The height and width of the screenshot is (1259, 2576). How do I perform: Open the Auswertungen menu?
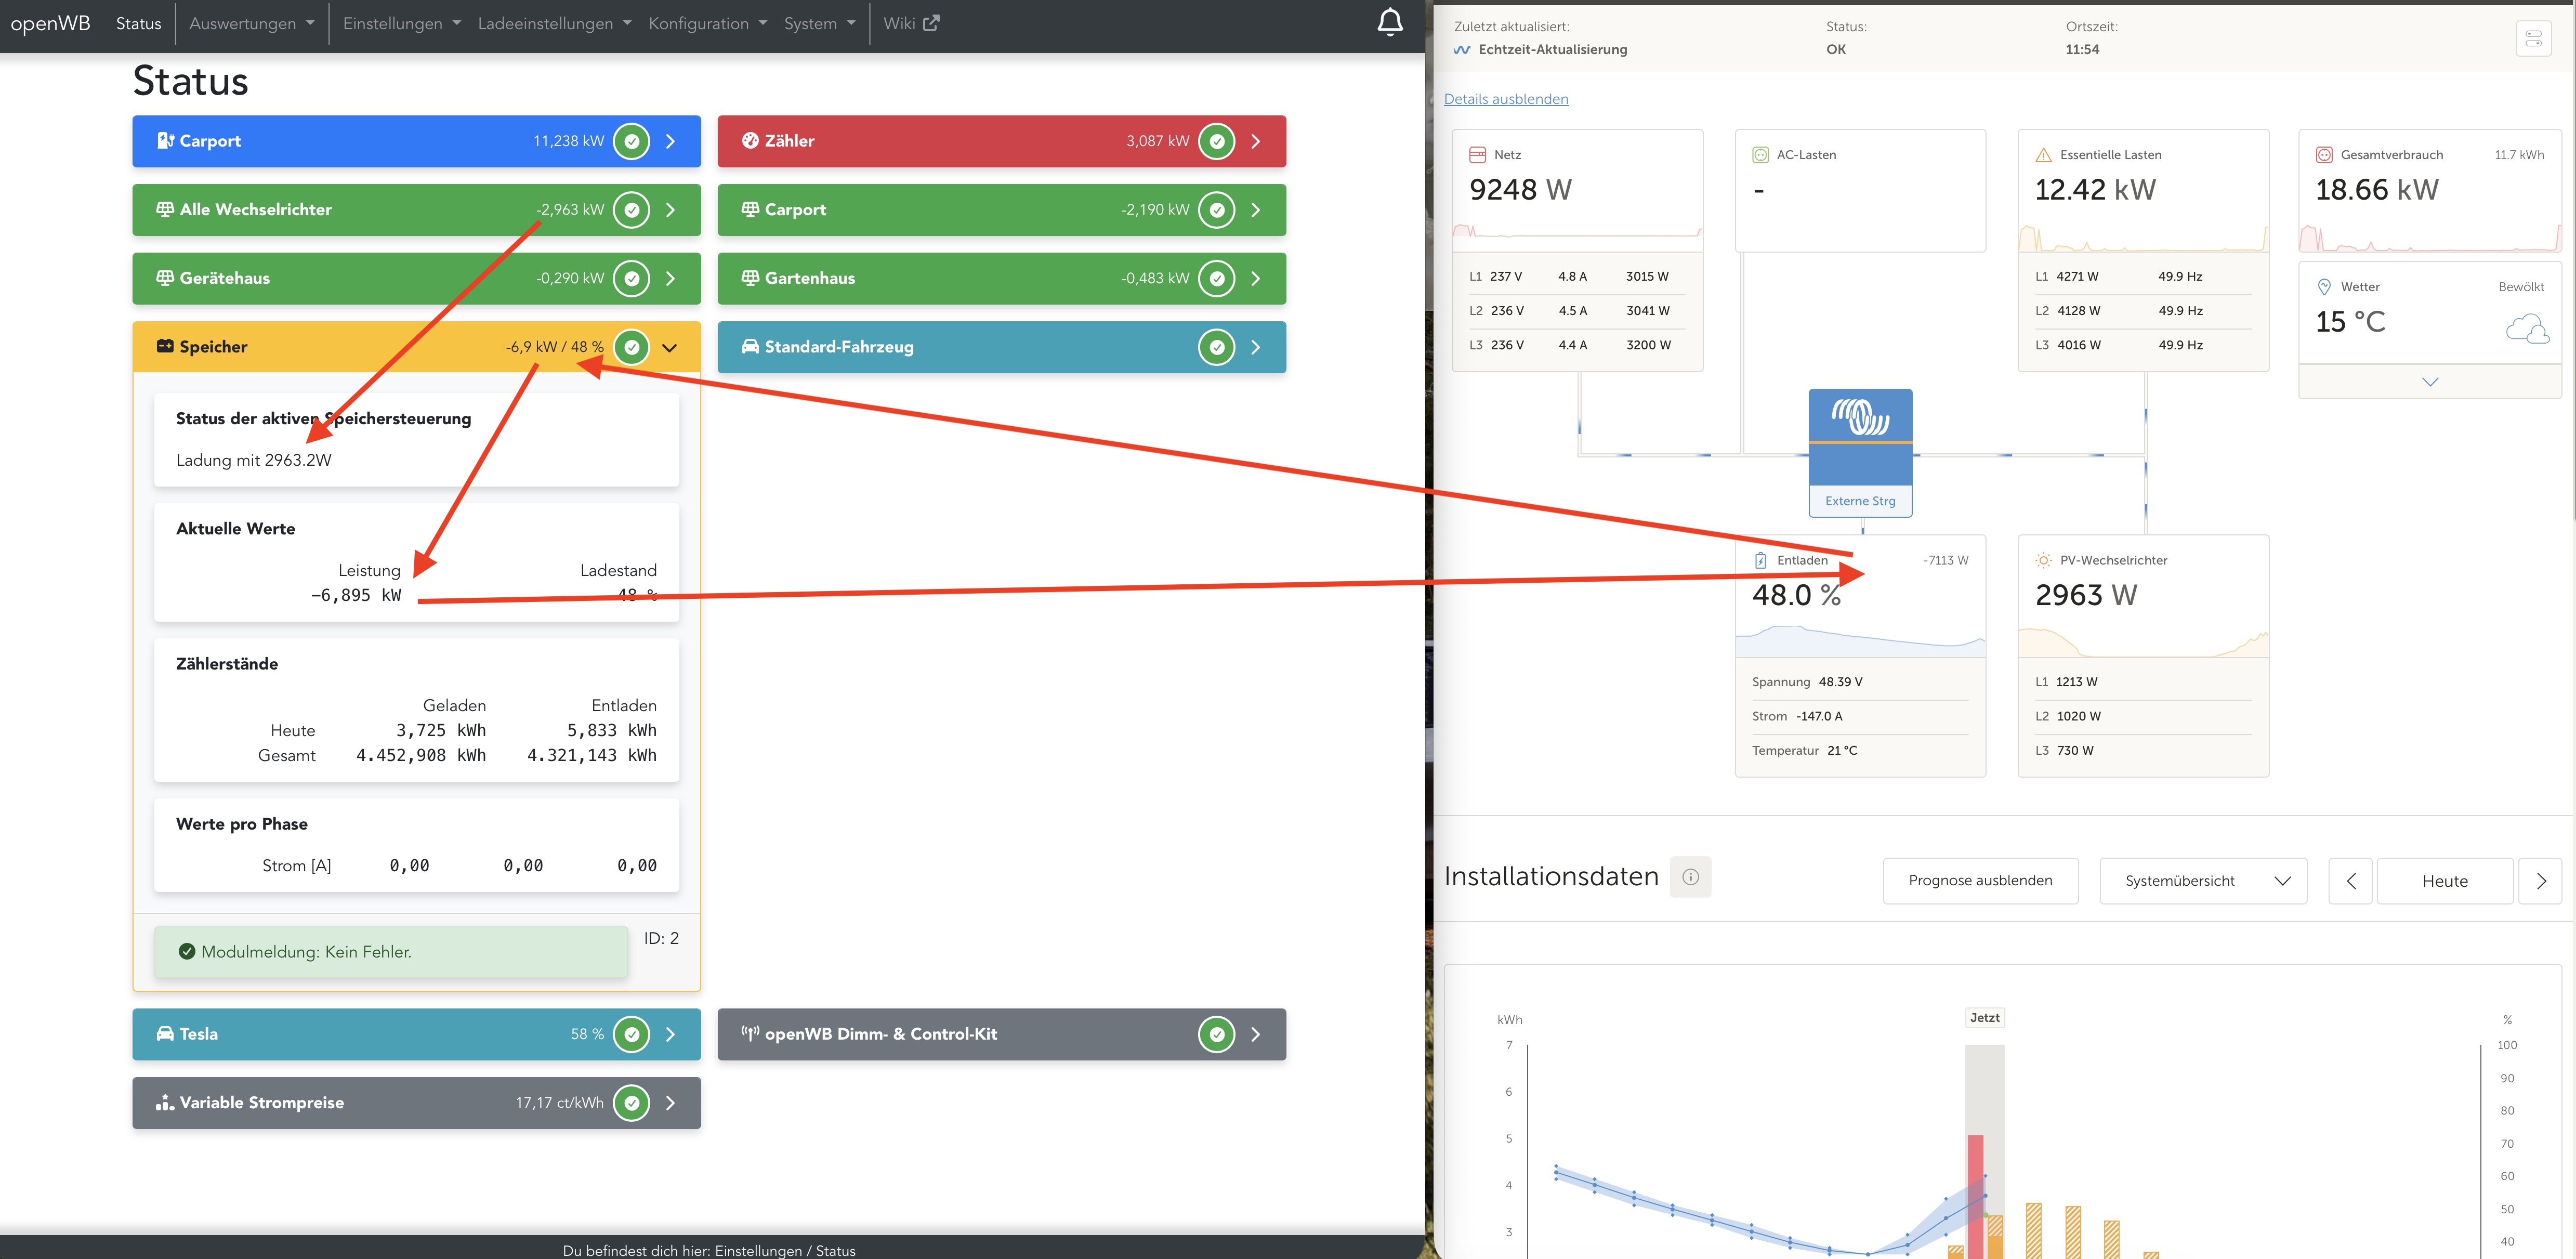[251, 23]
